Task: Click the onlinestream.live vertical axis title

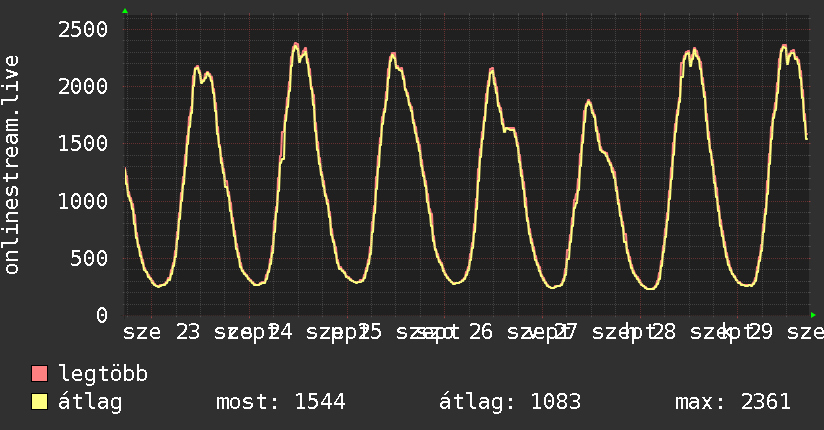Action: 11,165
